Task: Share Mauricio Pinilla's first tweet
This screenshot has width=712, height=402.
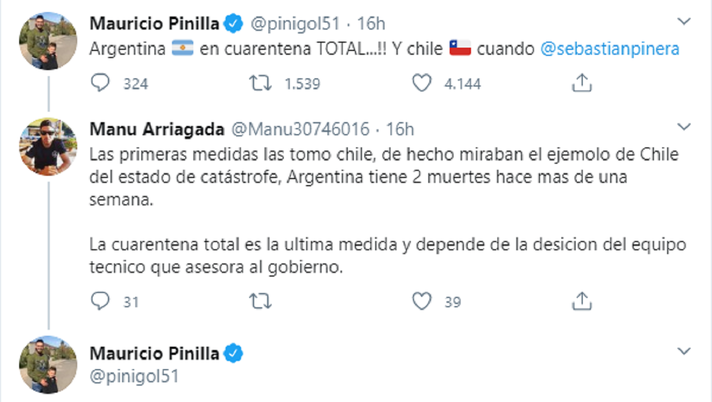Action: [580, 86]
